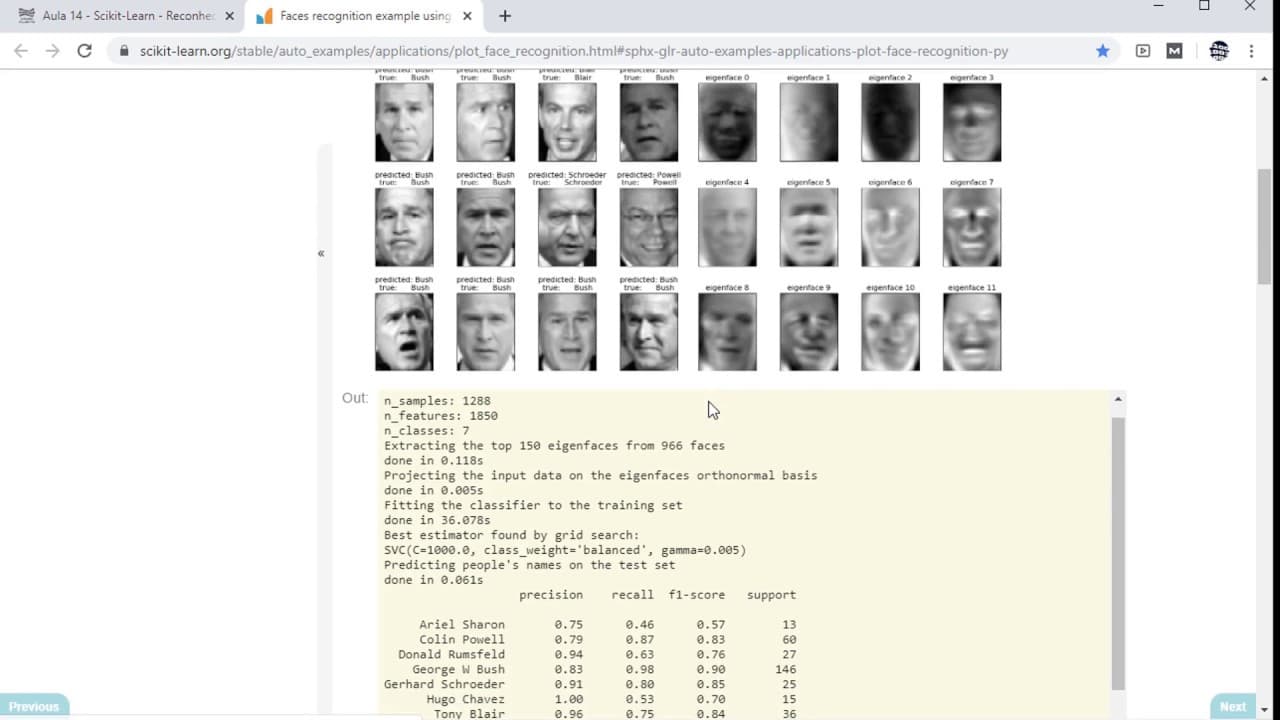Reload the scikit-learn page

tap(85, 51)
